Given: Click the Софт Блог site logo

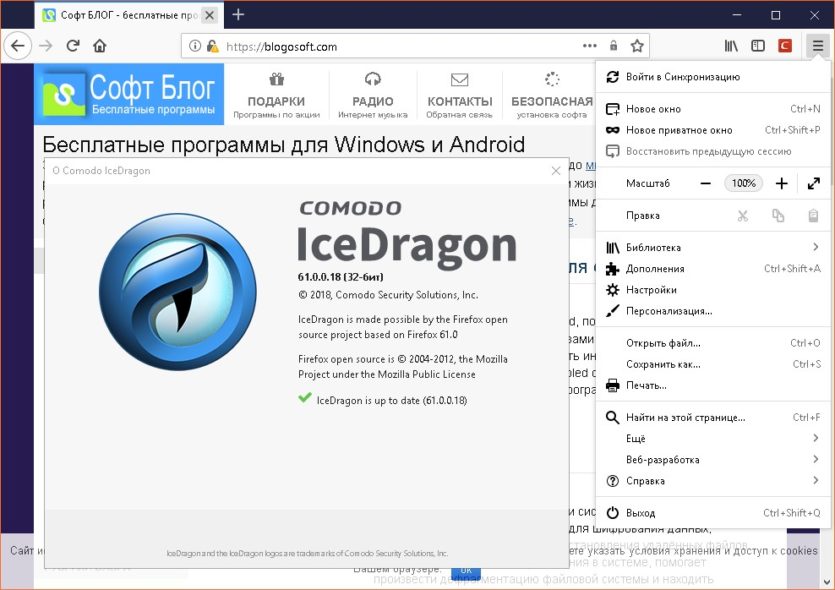Looking at the screenshot, I should tap(129, 94).
